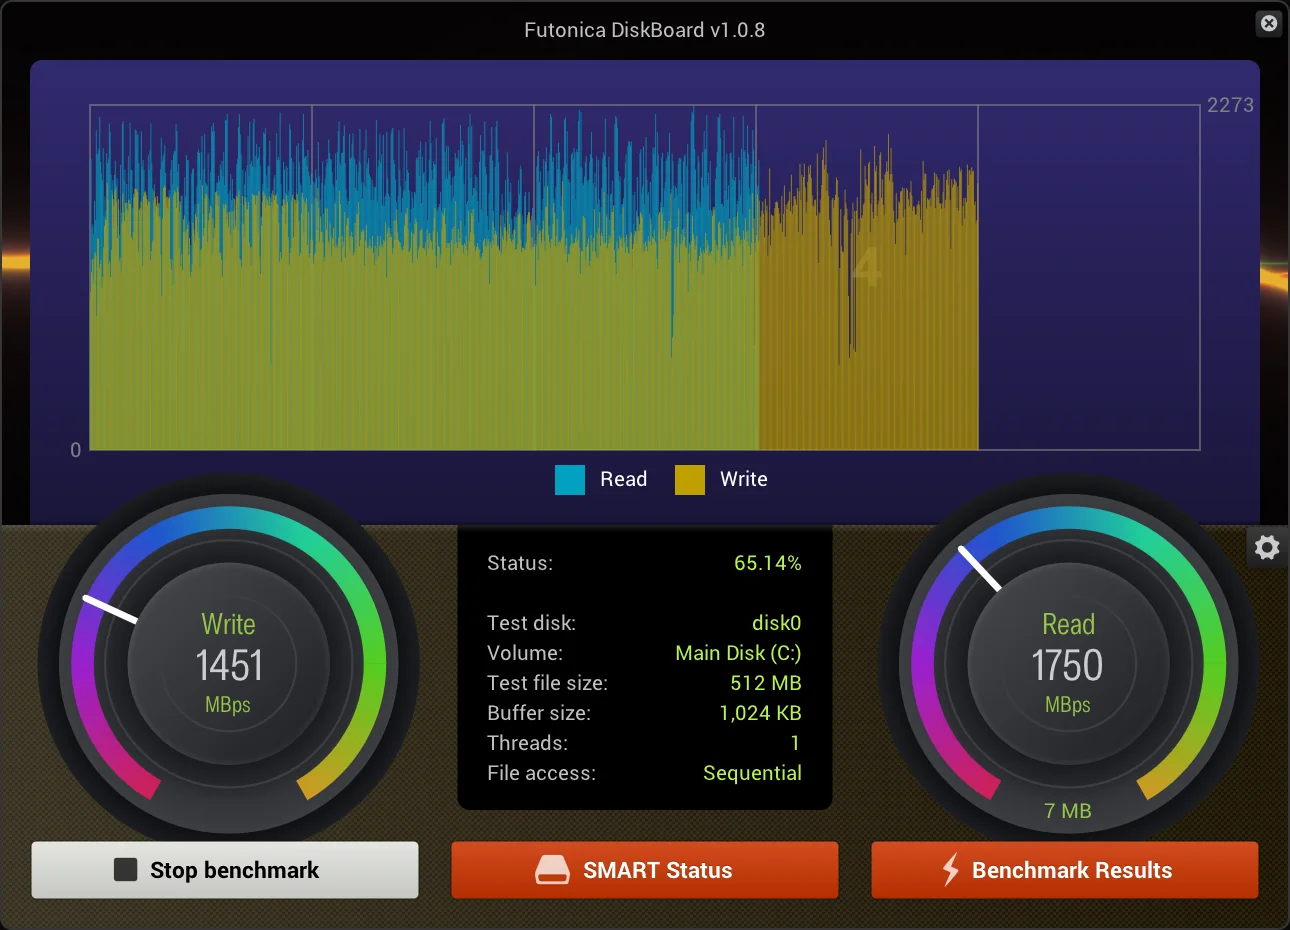Click the Write MBps unit label
1290x930 pixels.
(228, 705)
